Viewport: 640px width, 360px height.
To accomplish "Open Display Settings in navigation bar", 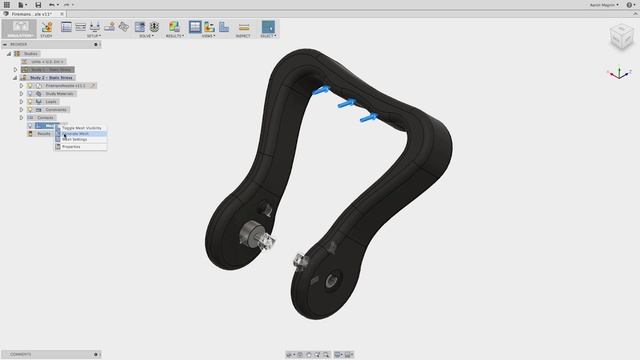I will pos(338,355).
